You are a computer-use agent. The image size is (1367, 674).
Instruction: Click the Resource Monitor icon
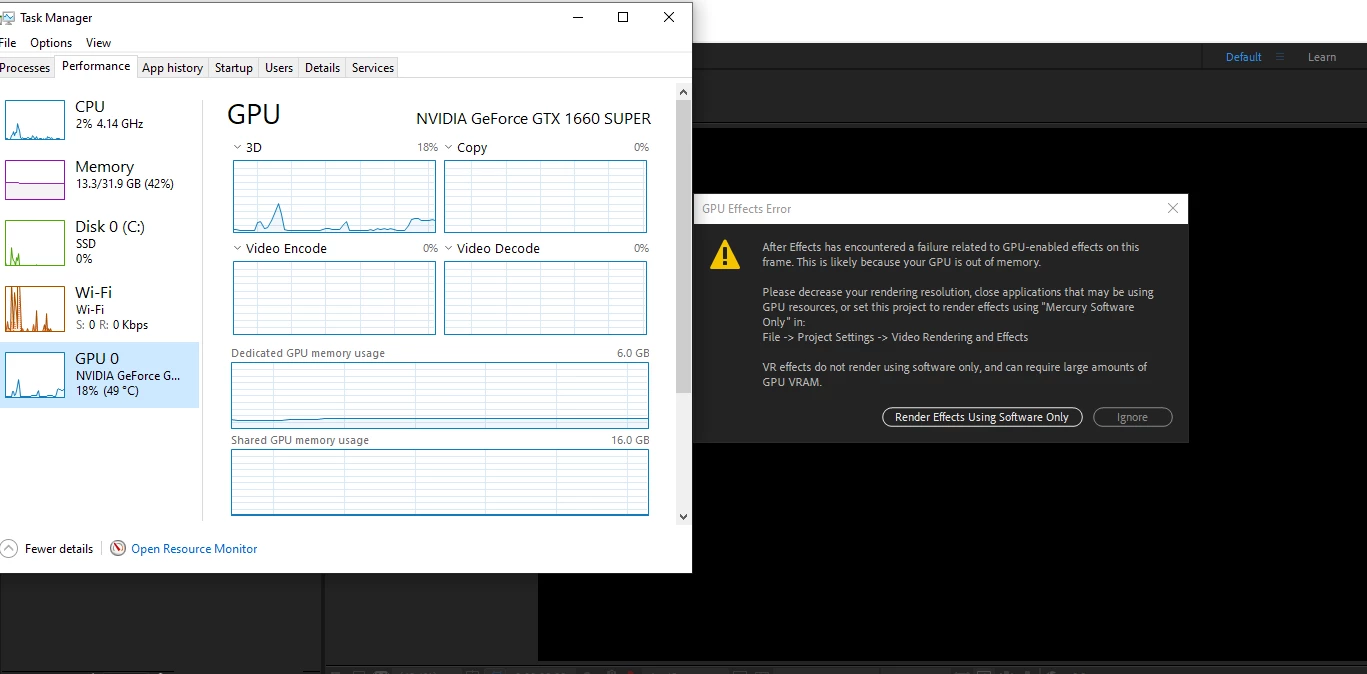[x=118, y=548]
